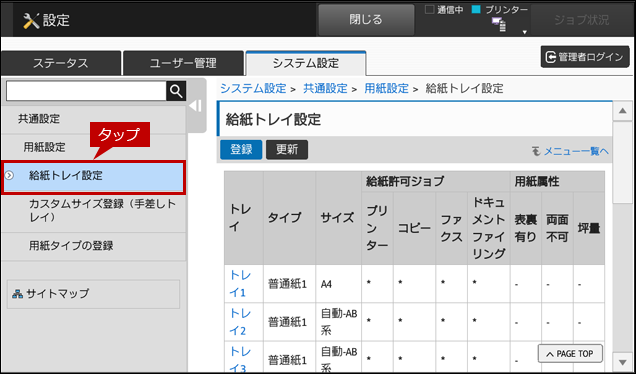Click the menu list return icon

pos(536,151)
